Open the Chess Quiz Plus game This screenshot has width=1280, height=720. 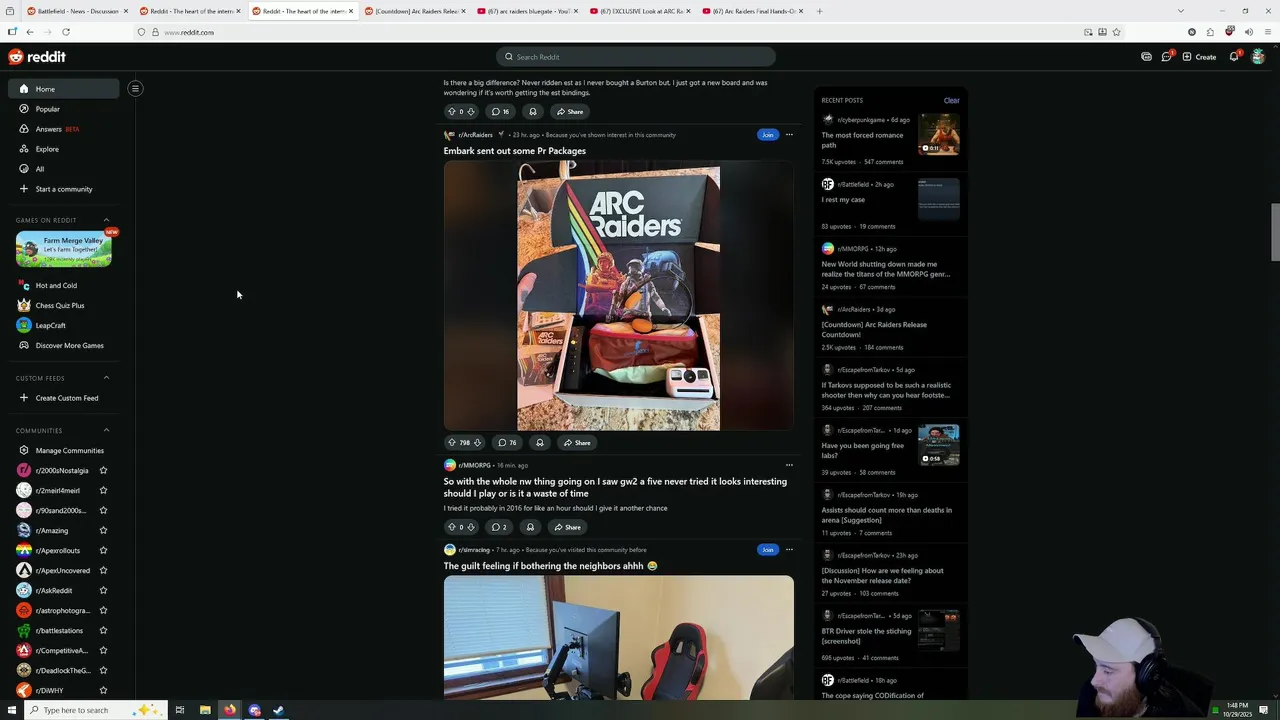[62, 305]
